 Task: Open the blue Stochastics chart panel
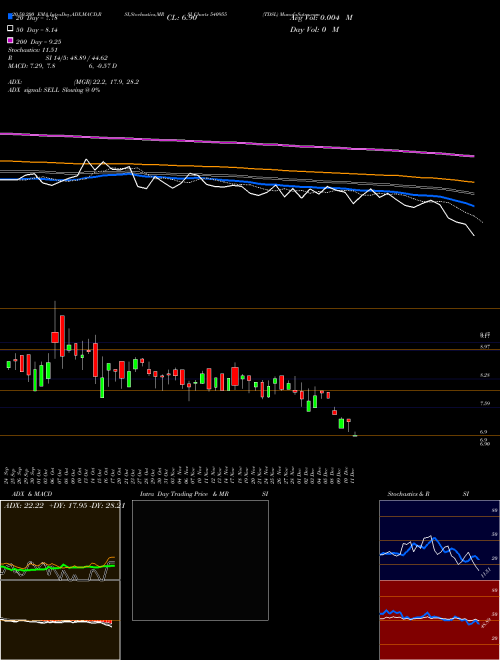tap(439, 540)
